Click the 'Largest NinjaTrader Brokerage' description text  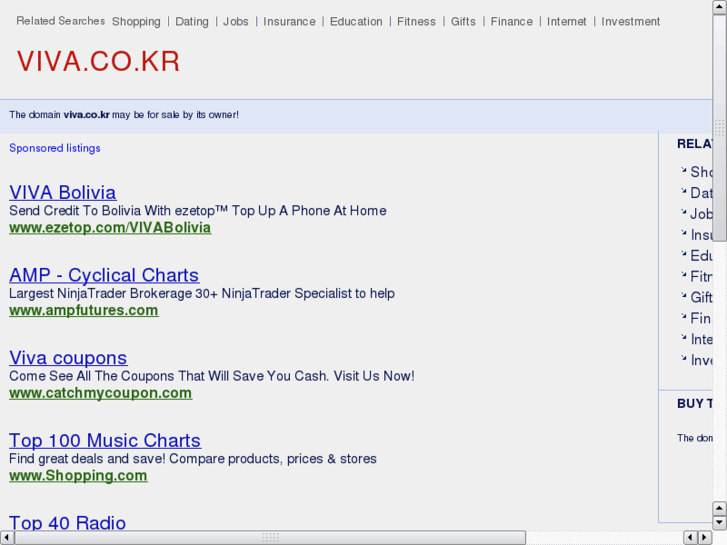click(x=202, y=293)
